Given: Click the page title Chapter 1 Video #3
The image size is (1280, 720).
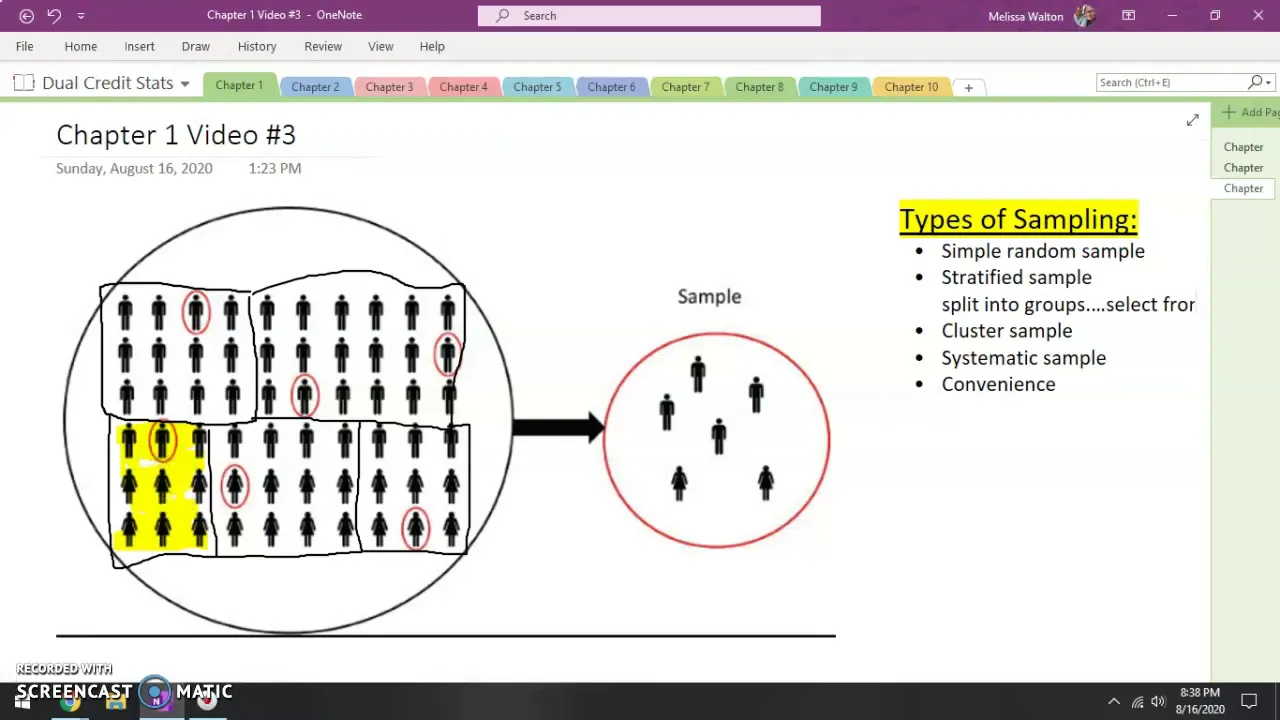Looking at the screenshot, I should click(x=176, y=135).
